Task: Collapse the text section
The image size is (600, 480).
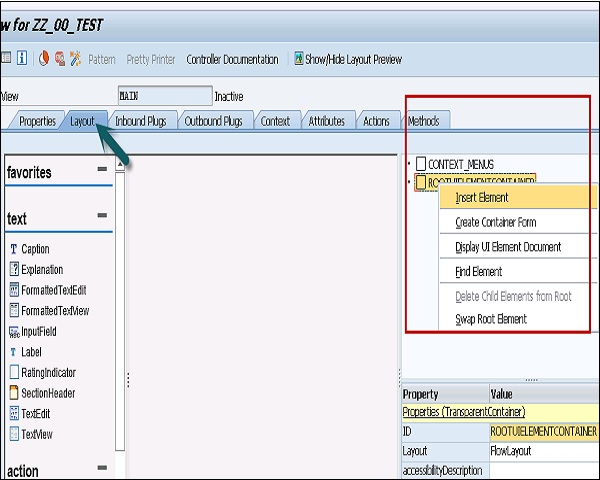Action: 102,216
